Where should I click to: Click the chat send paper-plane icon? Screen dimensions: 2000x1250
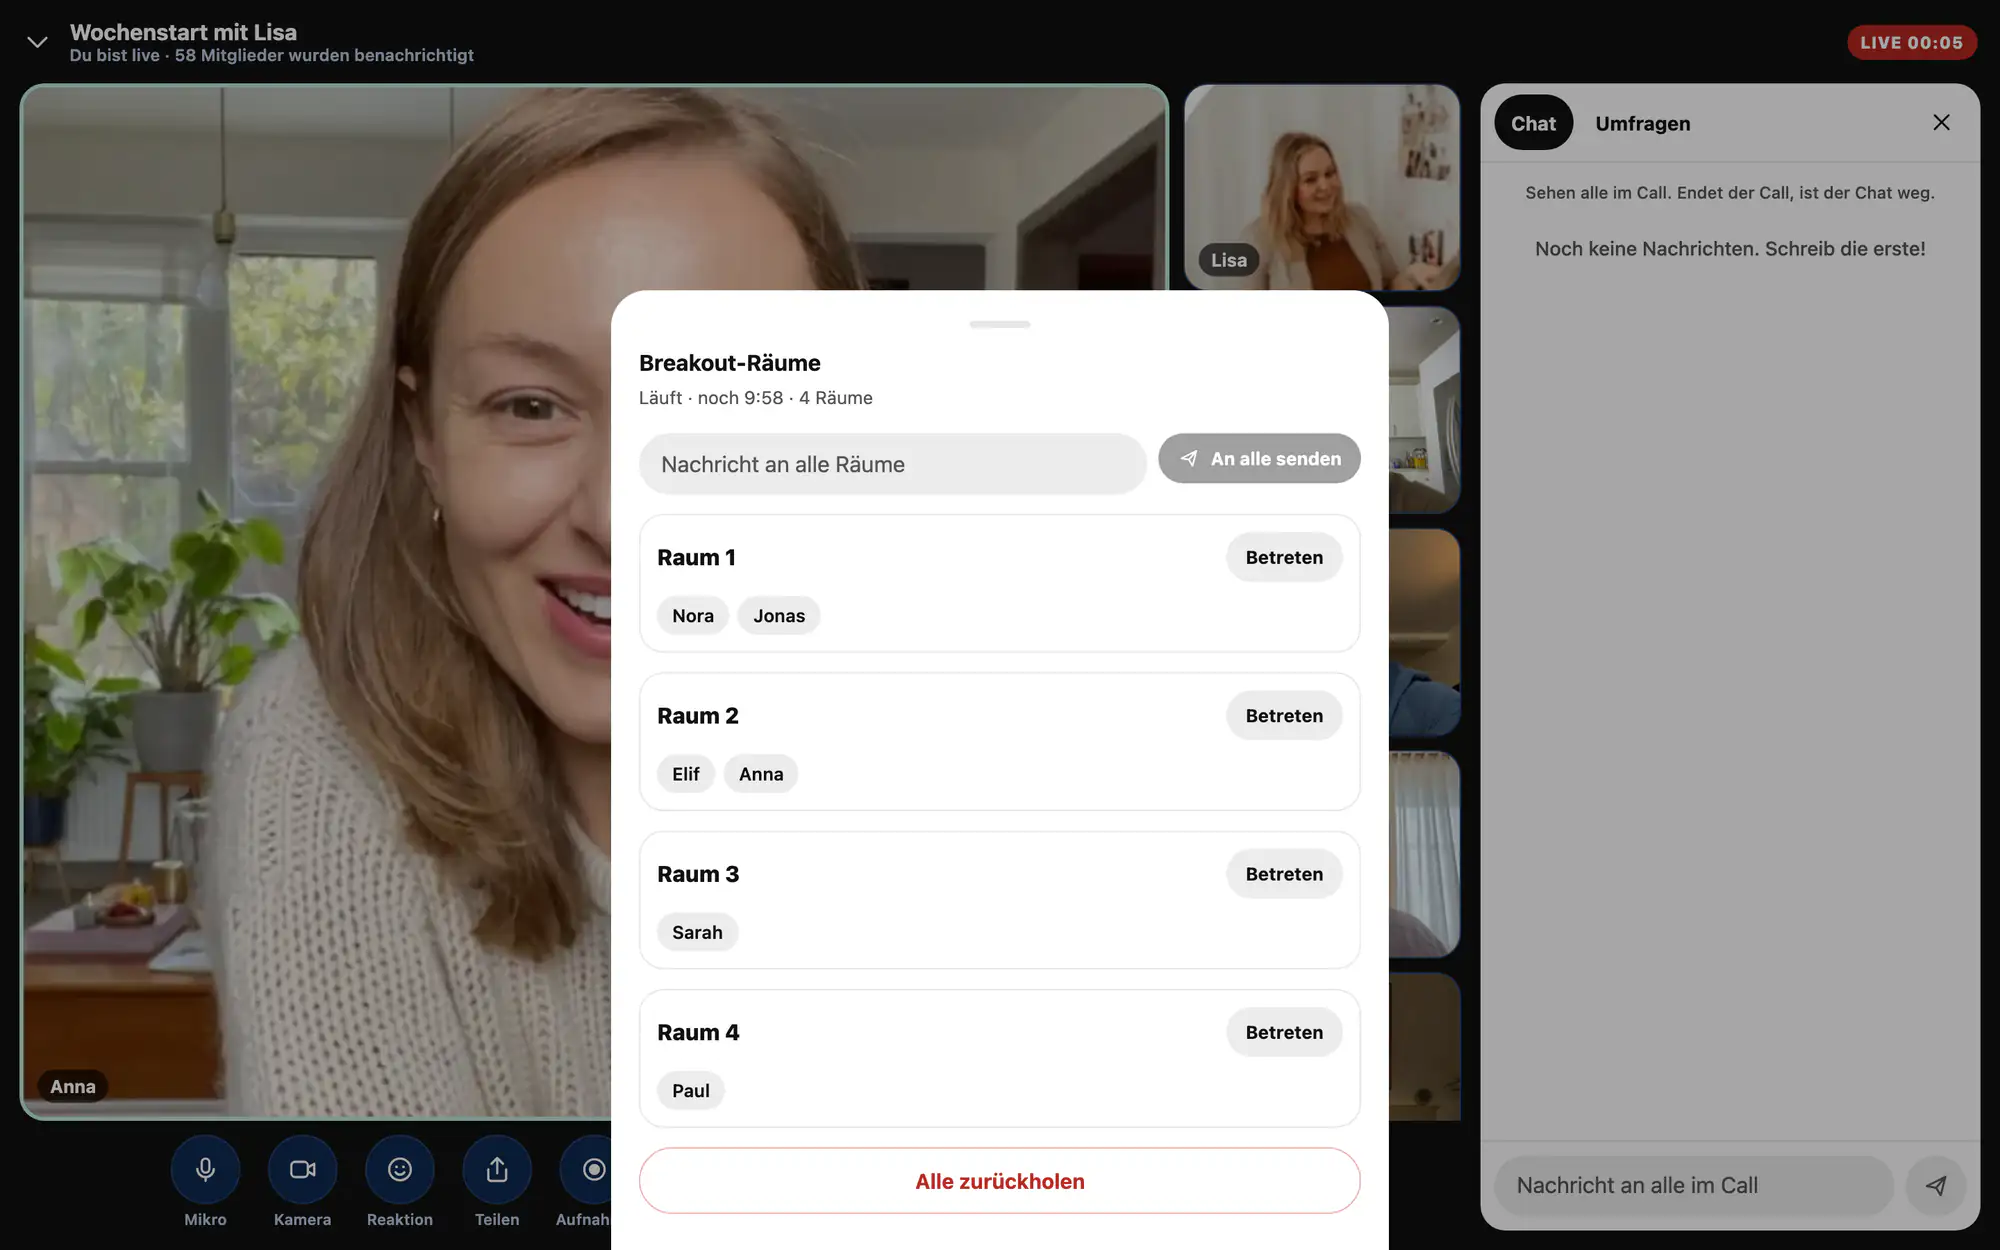coord(1936,1186)
